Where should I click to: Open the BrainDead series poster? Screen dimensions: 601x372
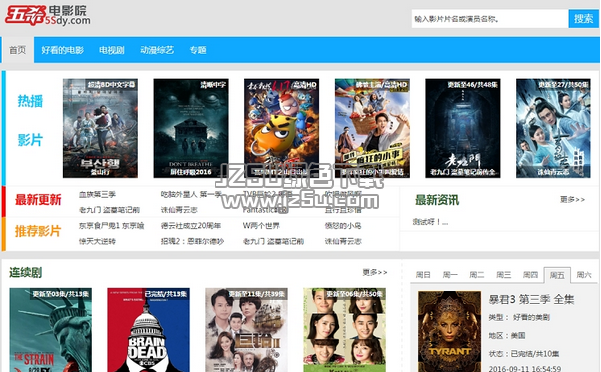point(148,330)
